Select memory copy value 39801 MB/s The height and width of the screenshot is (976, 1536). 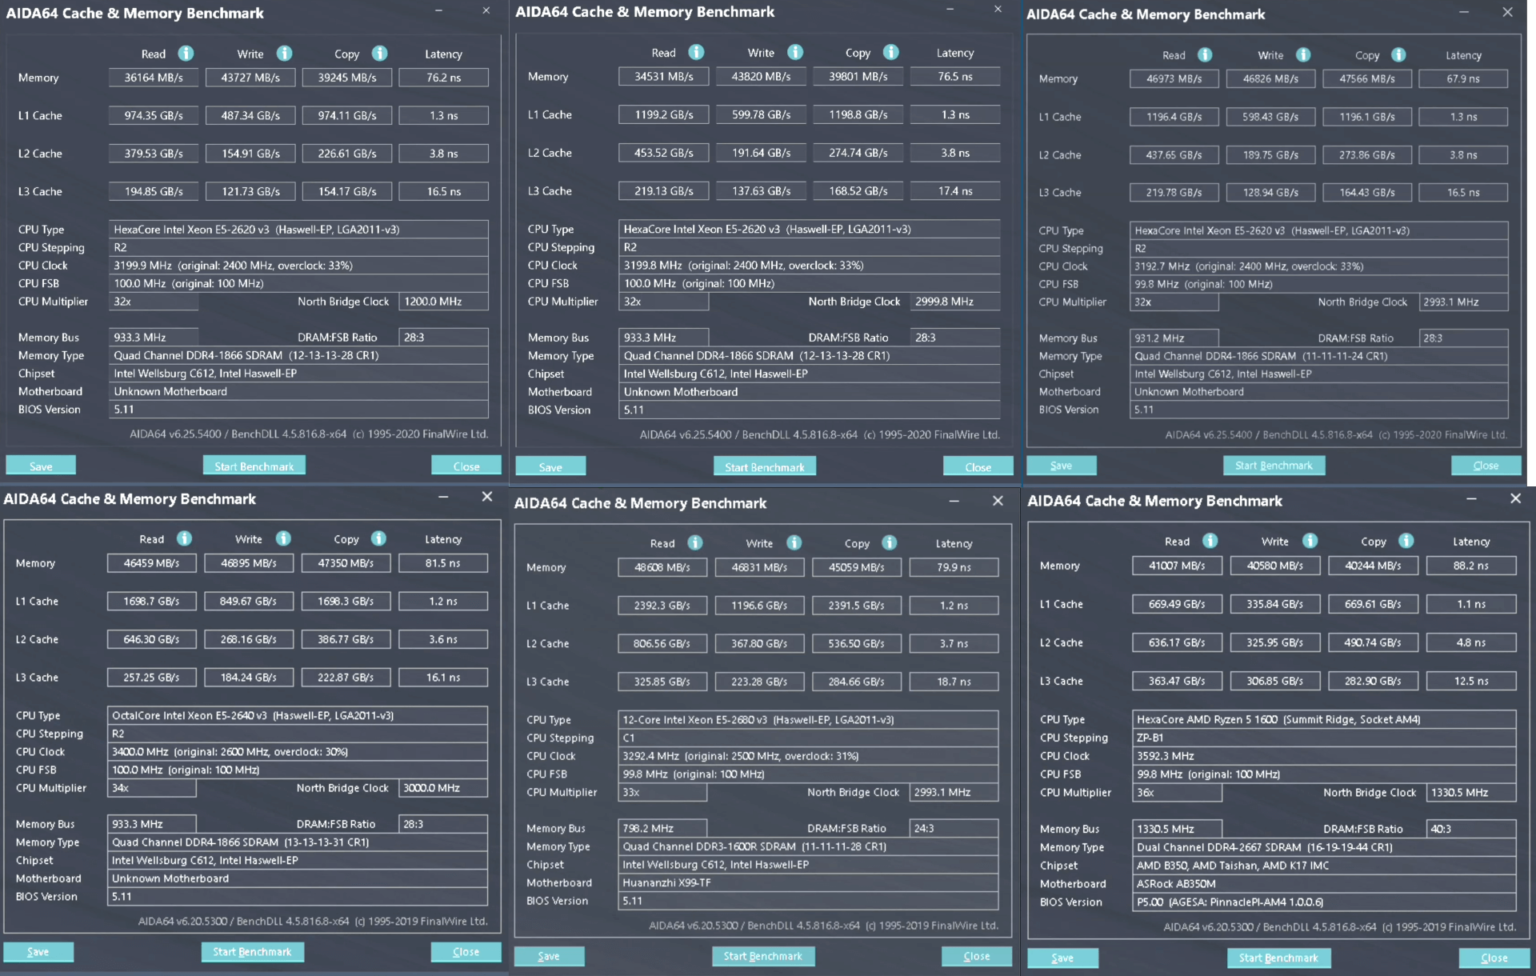pyautogui.click(x=858, y=76)
